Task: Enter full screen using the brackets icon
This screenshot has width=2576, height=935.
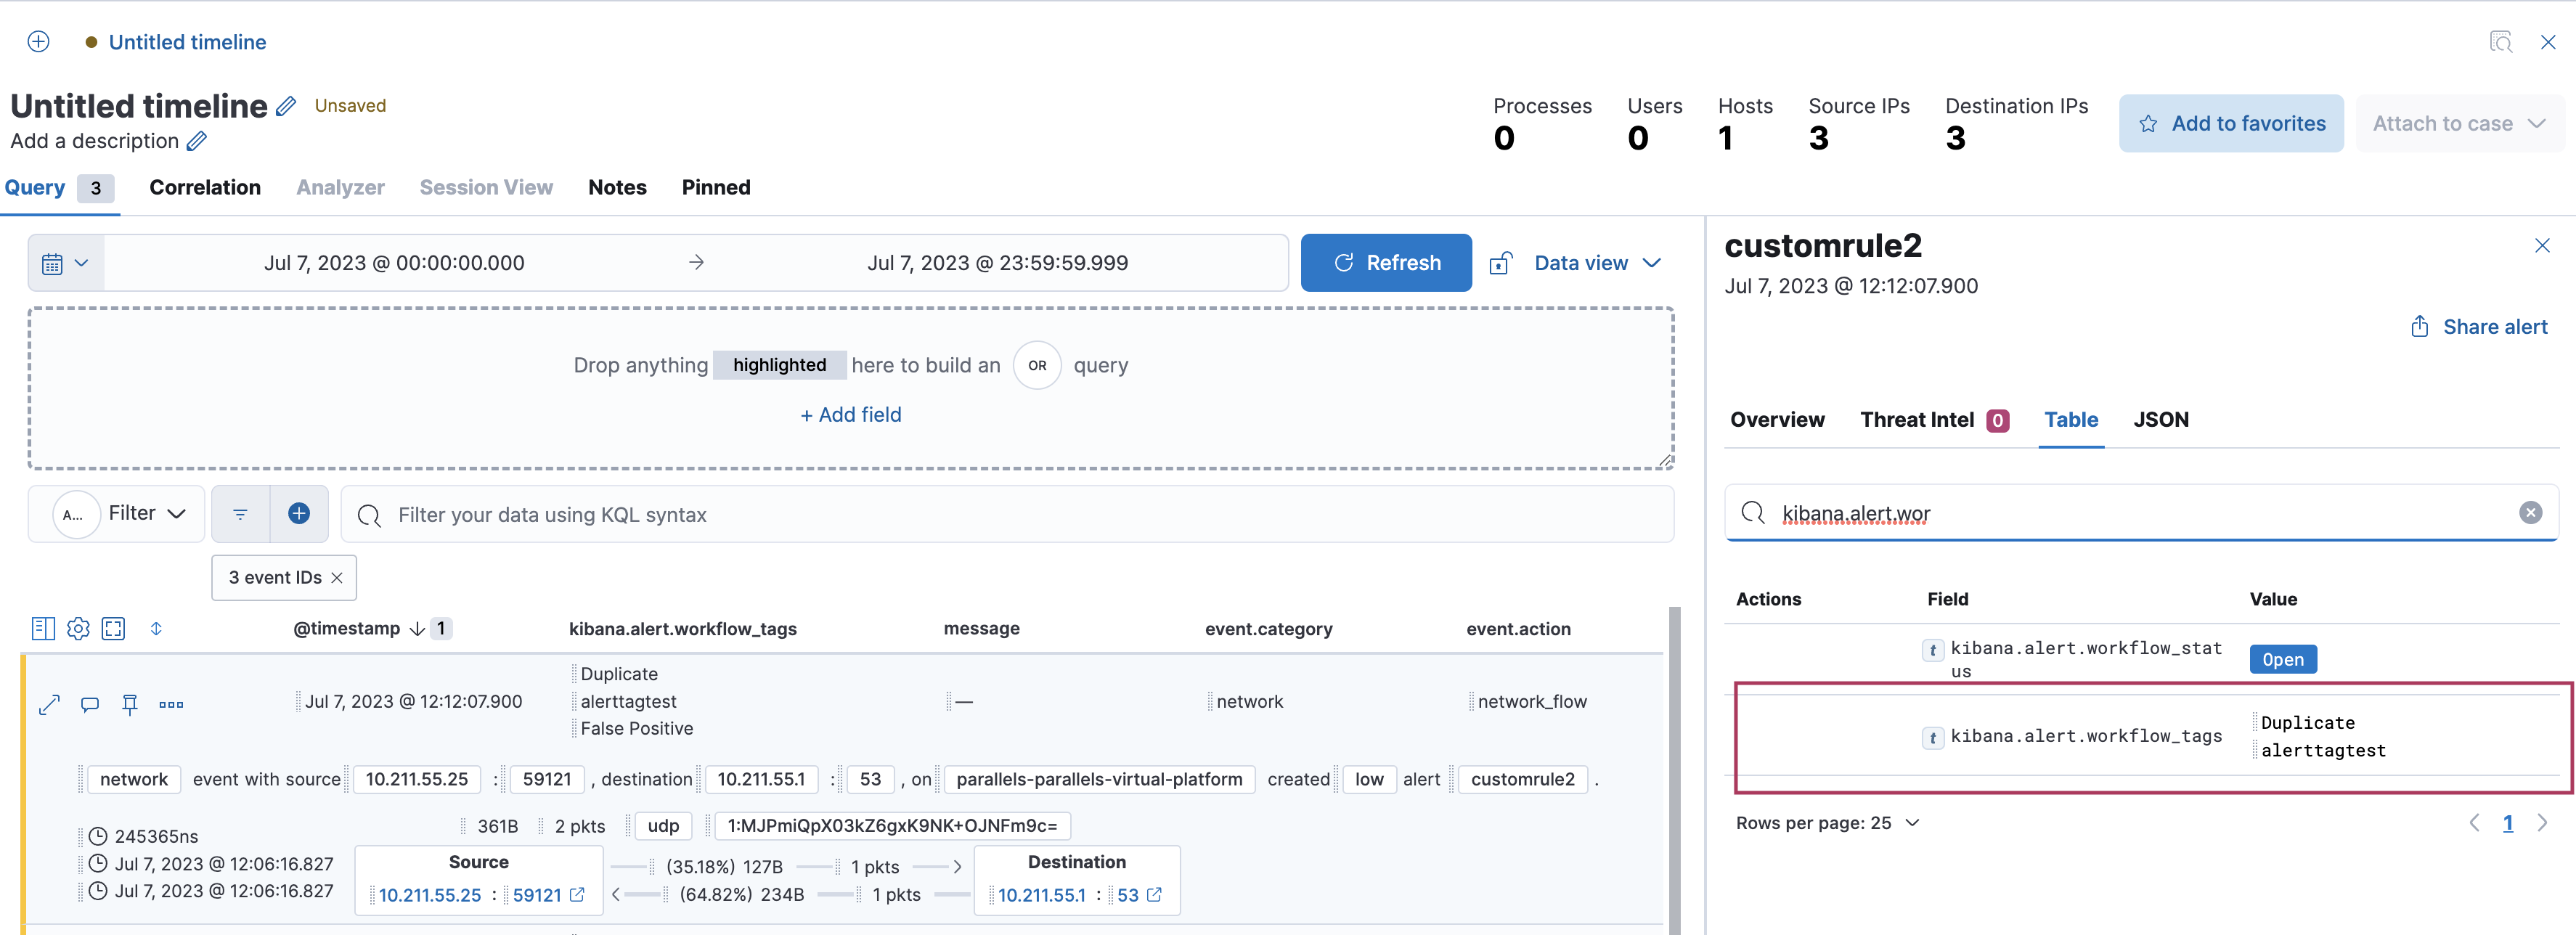Action: (113, 628)
